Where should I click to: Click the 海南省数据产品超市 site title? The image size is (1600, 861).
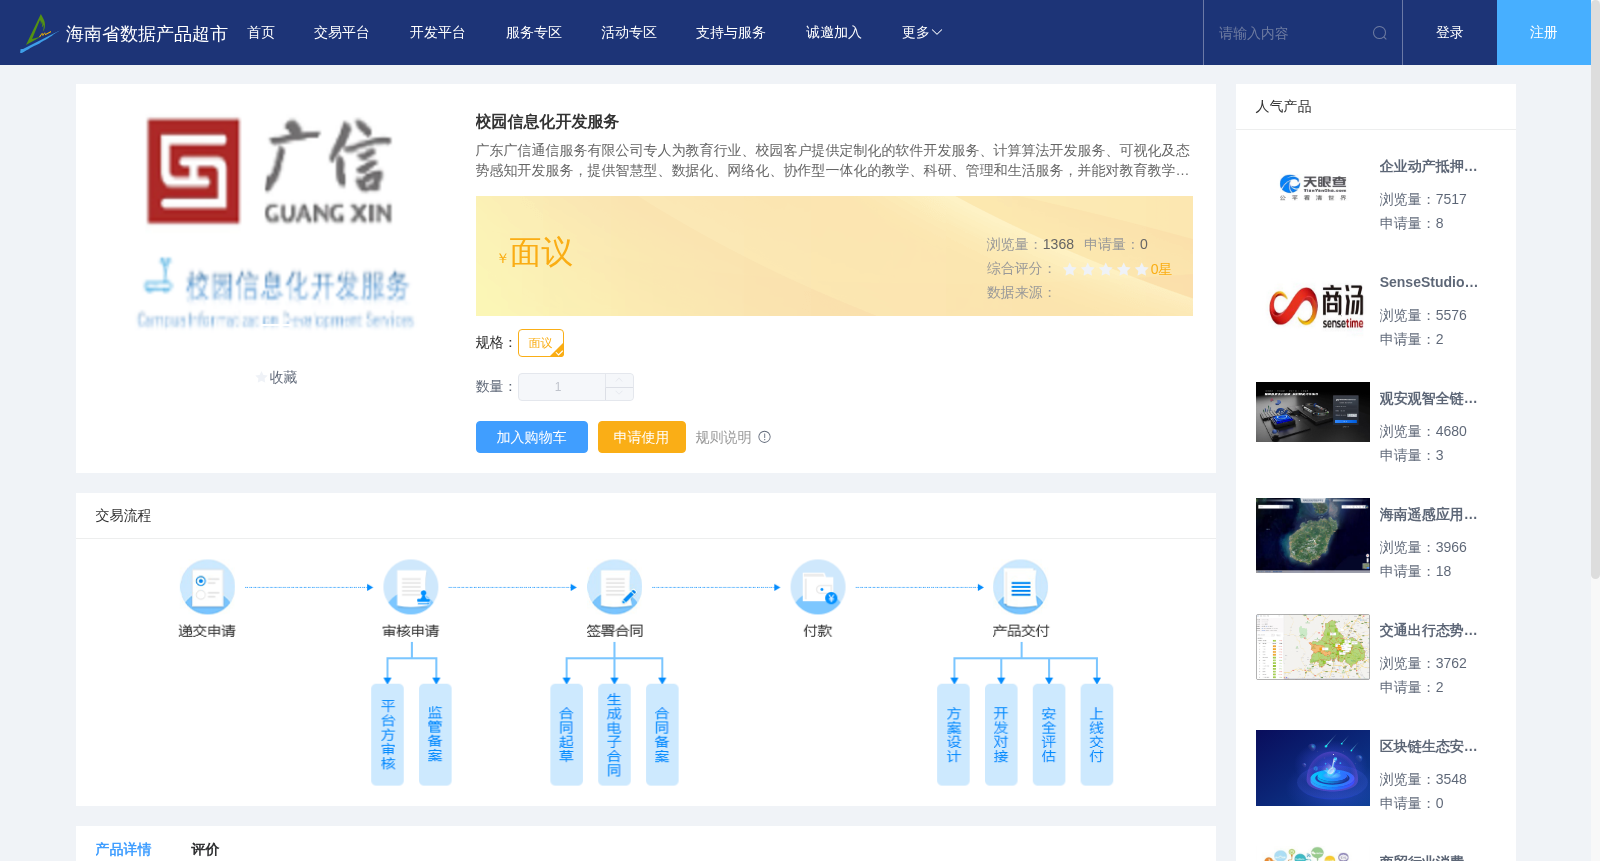click(147, 34)
